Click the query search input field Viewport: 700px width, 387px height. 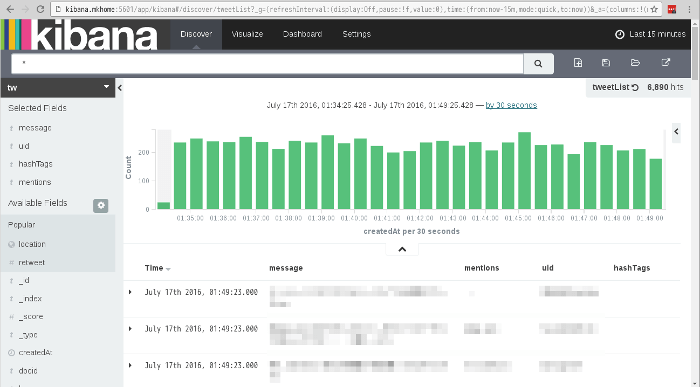[267, 63]
